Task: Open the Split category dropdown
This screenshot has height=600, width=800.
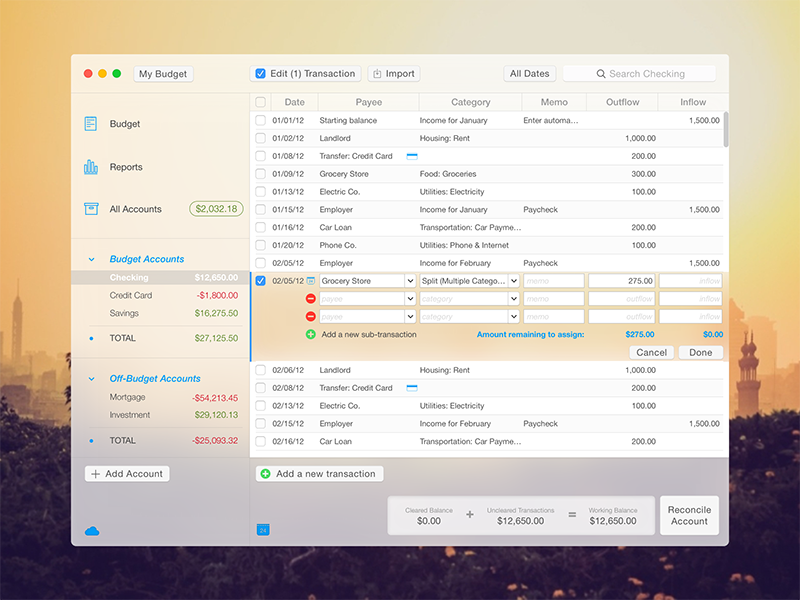Action: click(514, 281)
